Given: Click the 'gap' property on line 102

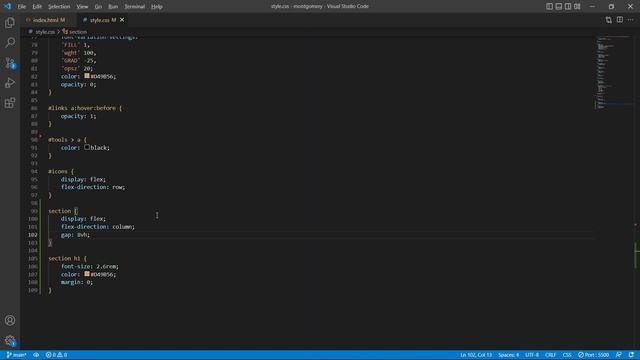Looking at the screenshot, I should pyautogui.click(x=66, y=235).
